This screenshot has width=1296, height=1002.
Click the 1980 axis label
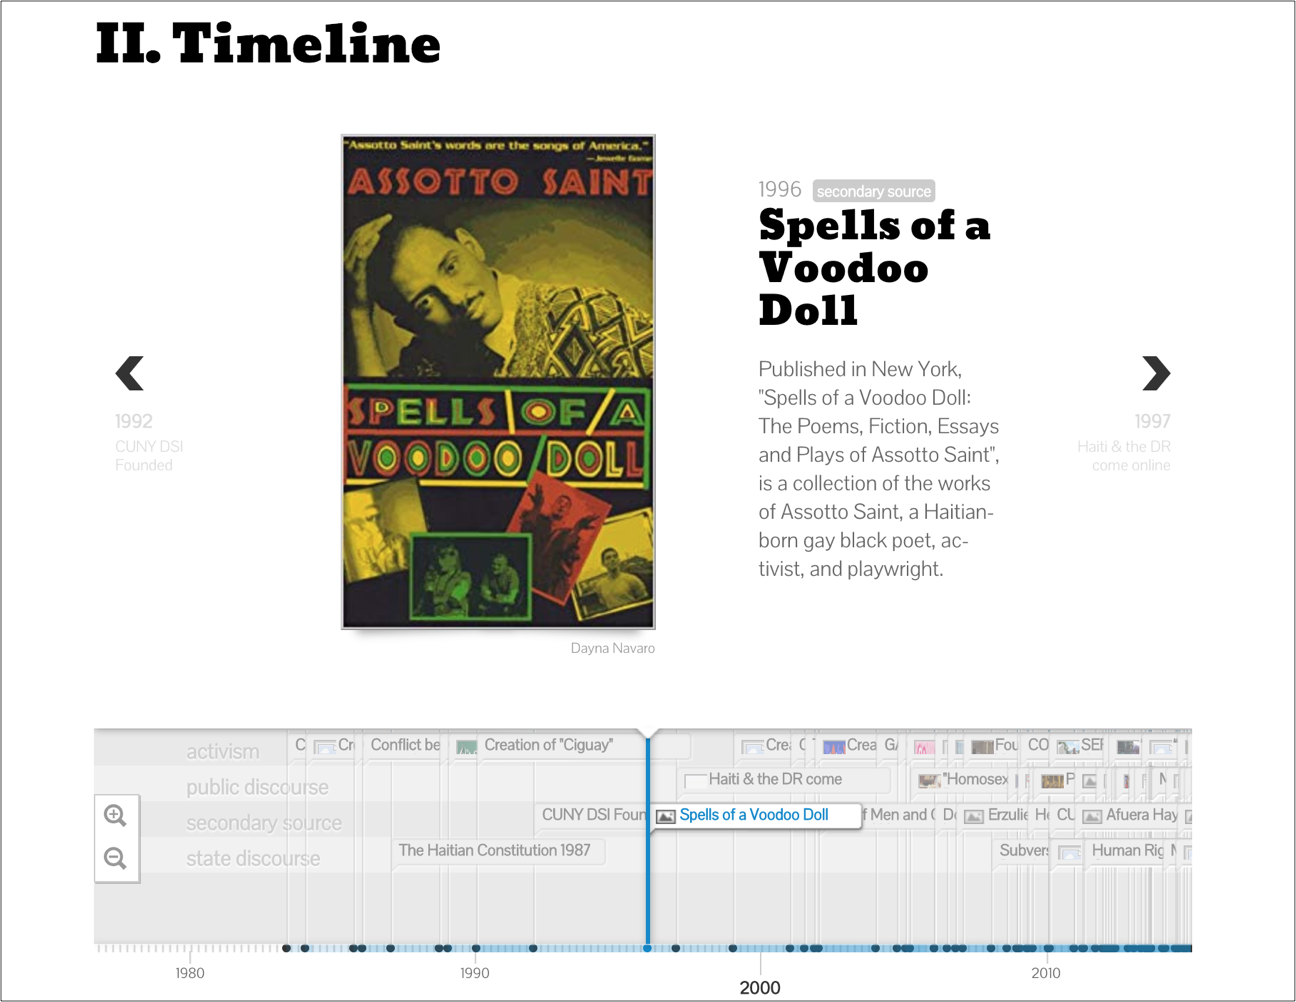click(x=190, y=973)
